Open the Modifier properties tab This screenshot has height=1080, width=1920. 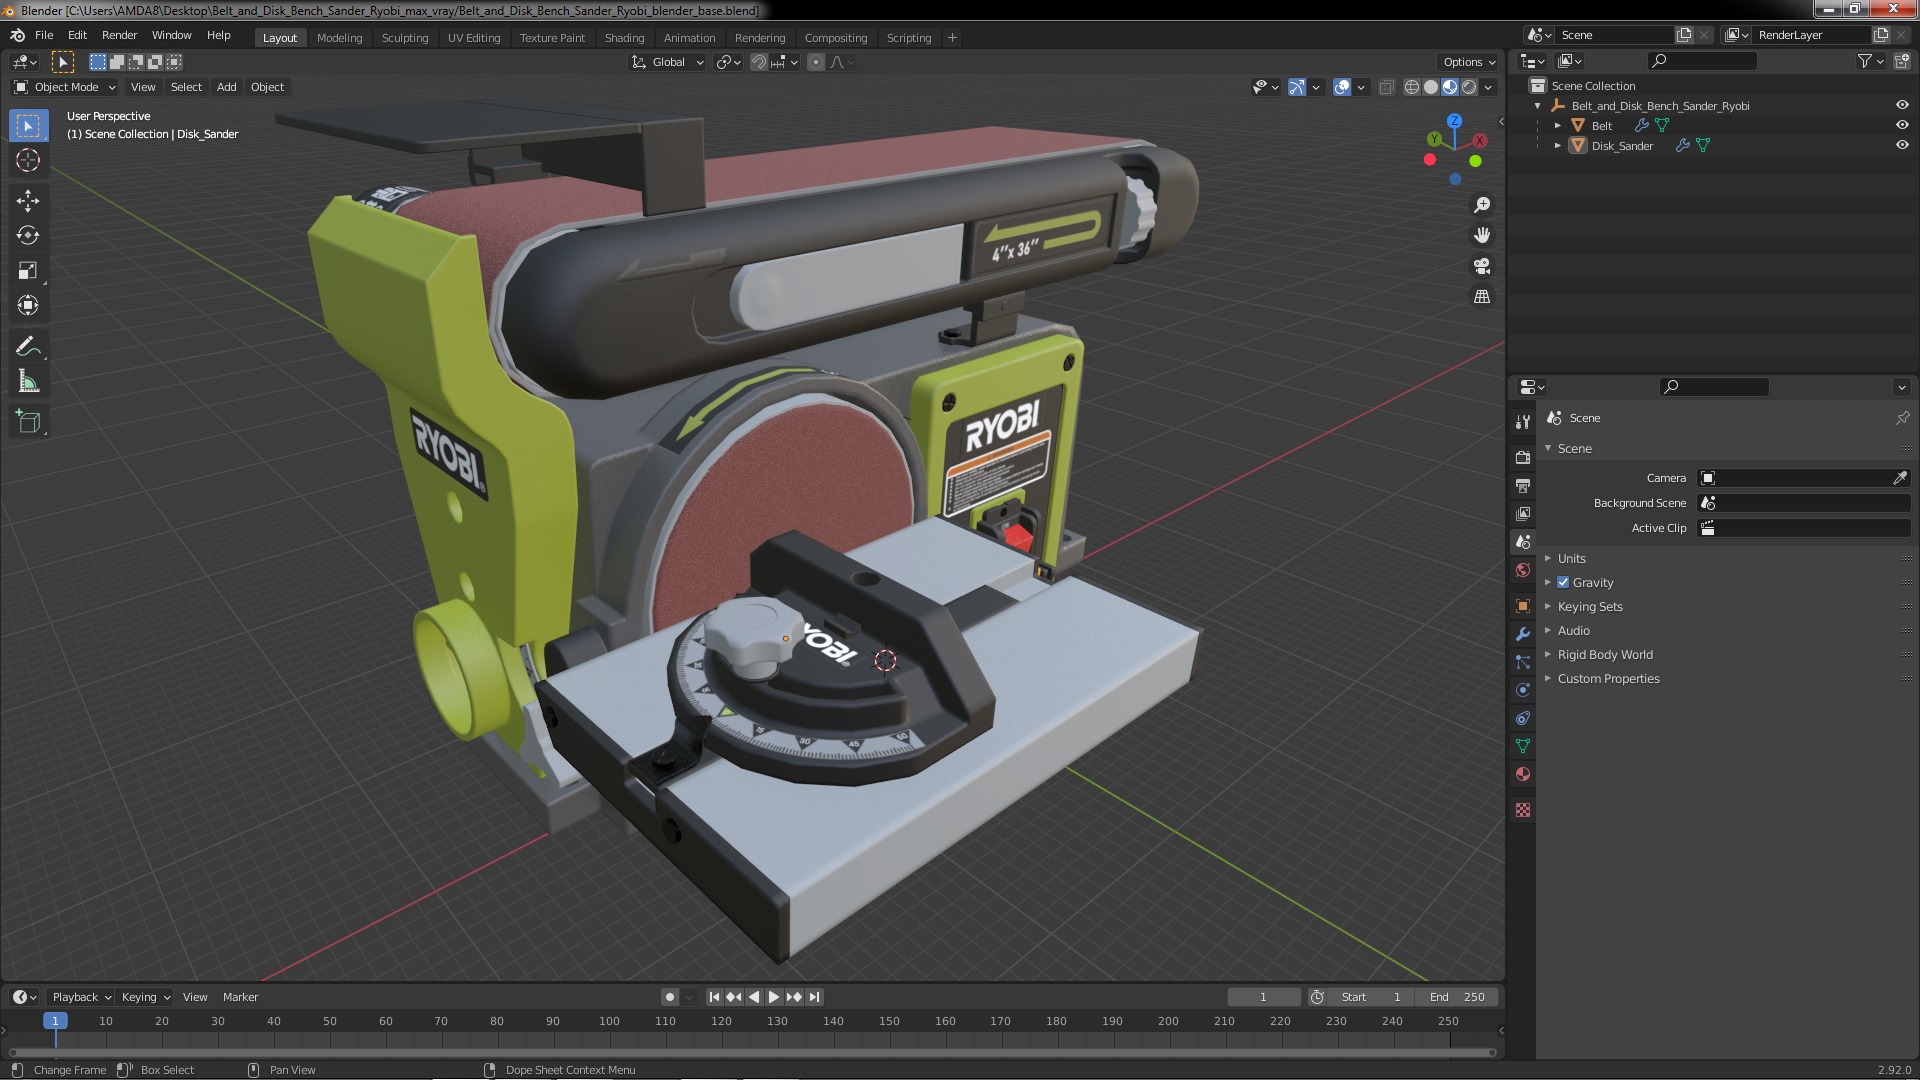tap(1522, 634)
